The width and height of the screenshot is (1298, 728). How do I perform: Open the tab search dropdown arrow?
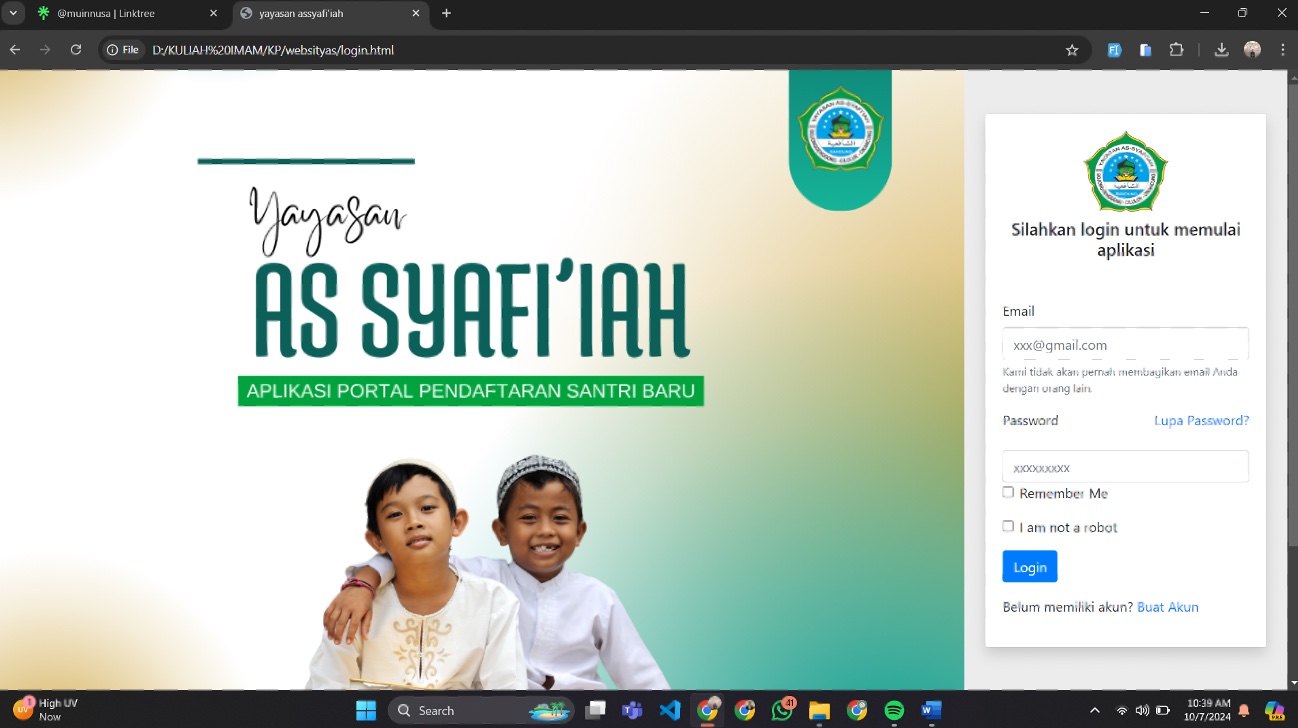(x=14, y=13)
